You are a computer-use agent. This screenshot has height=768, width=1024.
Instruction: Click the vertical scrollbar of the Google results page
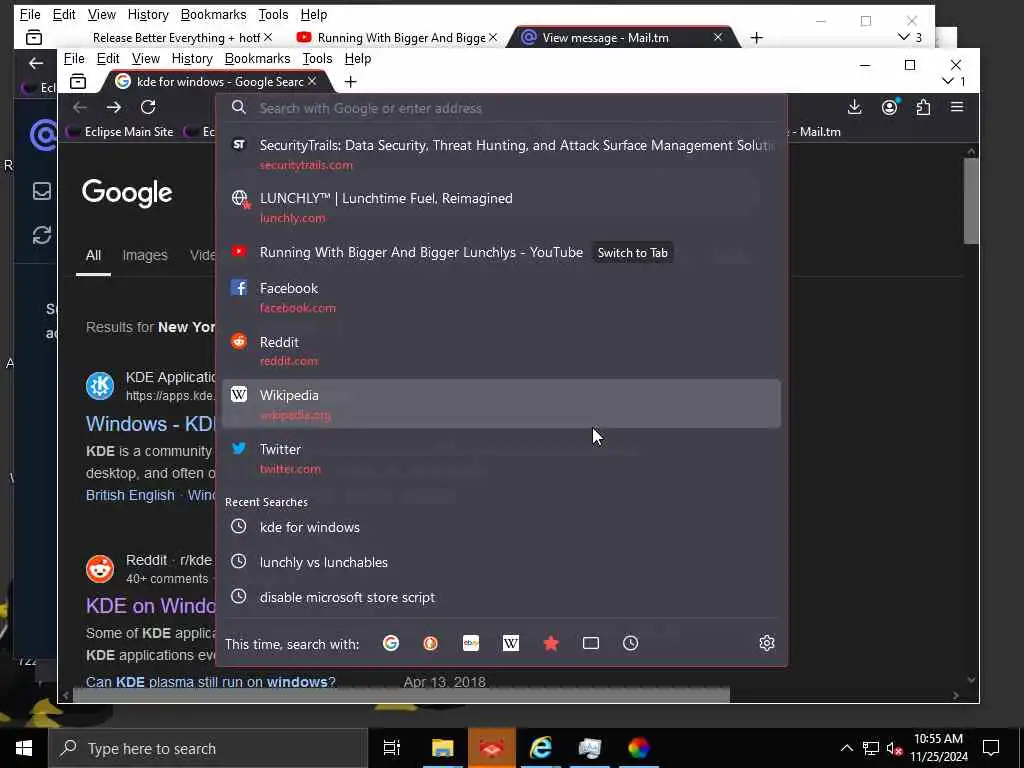[x=971, y=200]
